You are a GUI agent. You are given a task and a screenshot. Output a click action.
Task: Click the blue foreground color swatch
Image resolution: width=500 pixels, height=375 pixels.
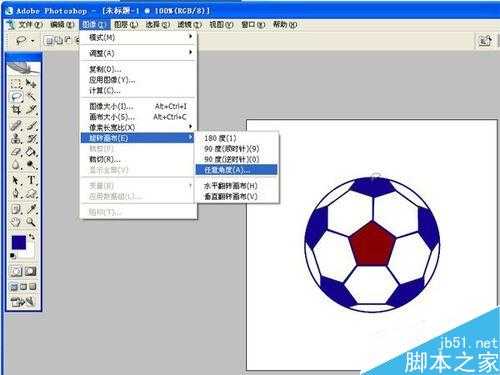(x=19, y=243)
